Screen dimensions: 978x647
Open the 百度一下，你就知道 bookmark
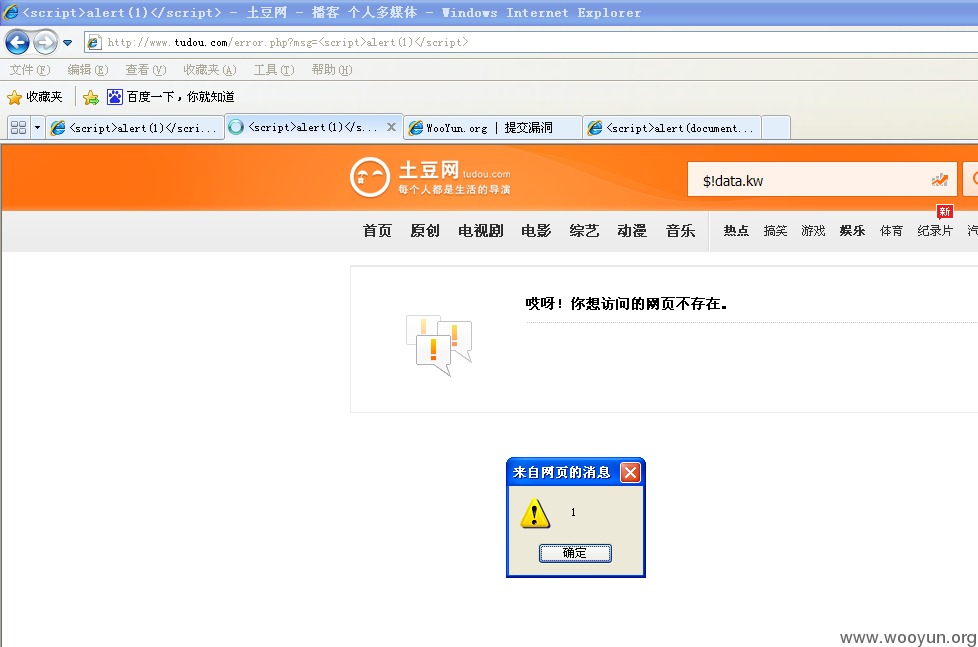pyautogui.click(x=171, y=97)
